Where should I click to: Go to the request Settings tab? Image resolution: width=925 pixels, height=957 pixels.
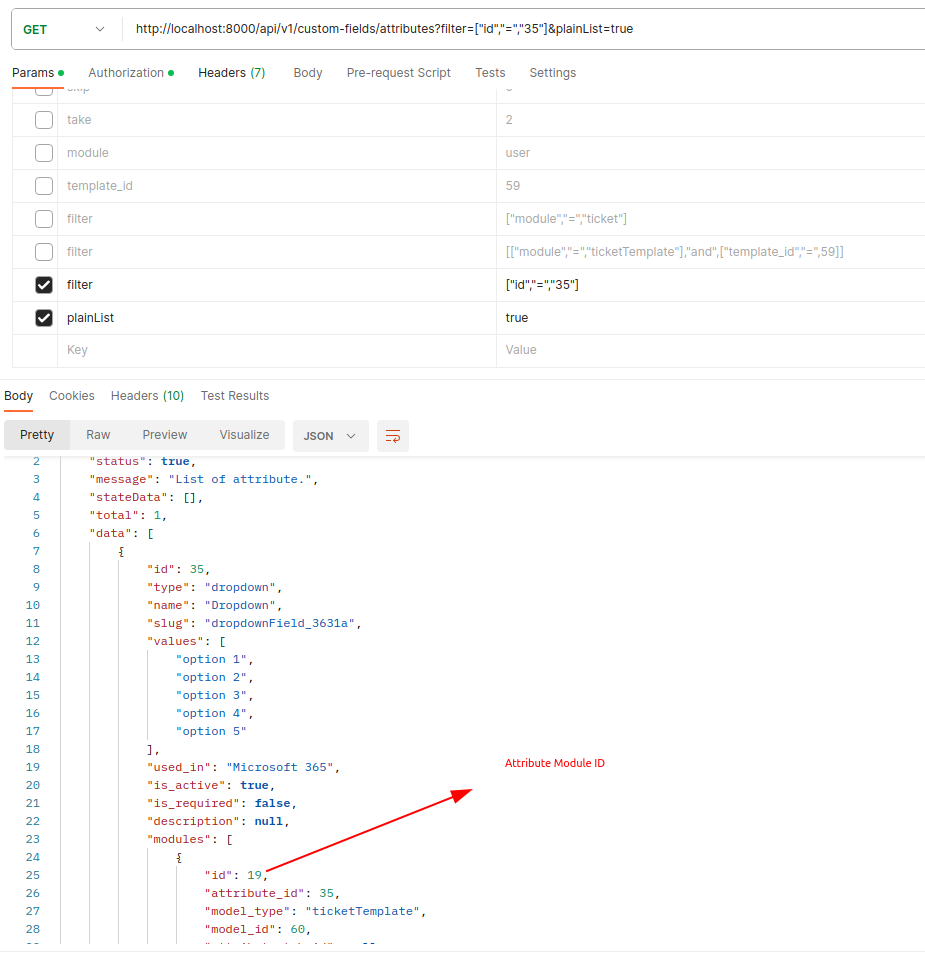click(552, 73)
